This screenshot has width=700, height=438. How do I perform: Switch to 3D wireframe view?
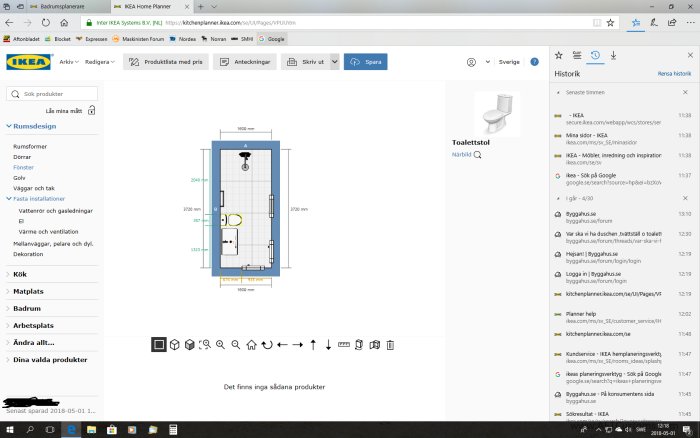click(x=175, y=345)
